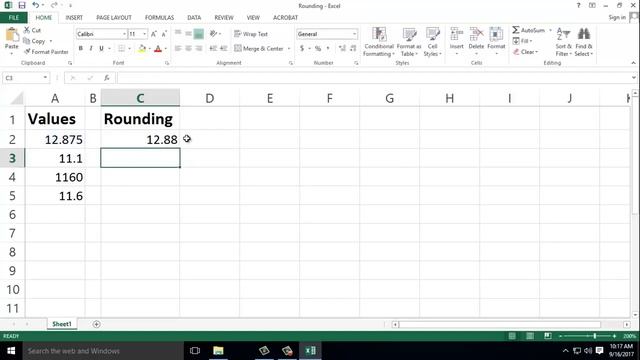640x360 pixels.
Task: Toggle middle align button
Action: coord(188,34)
